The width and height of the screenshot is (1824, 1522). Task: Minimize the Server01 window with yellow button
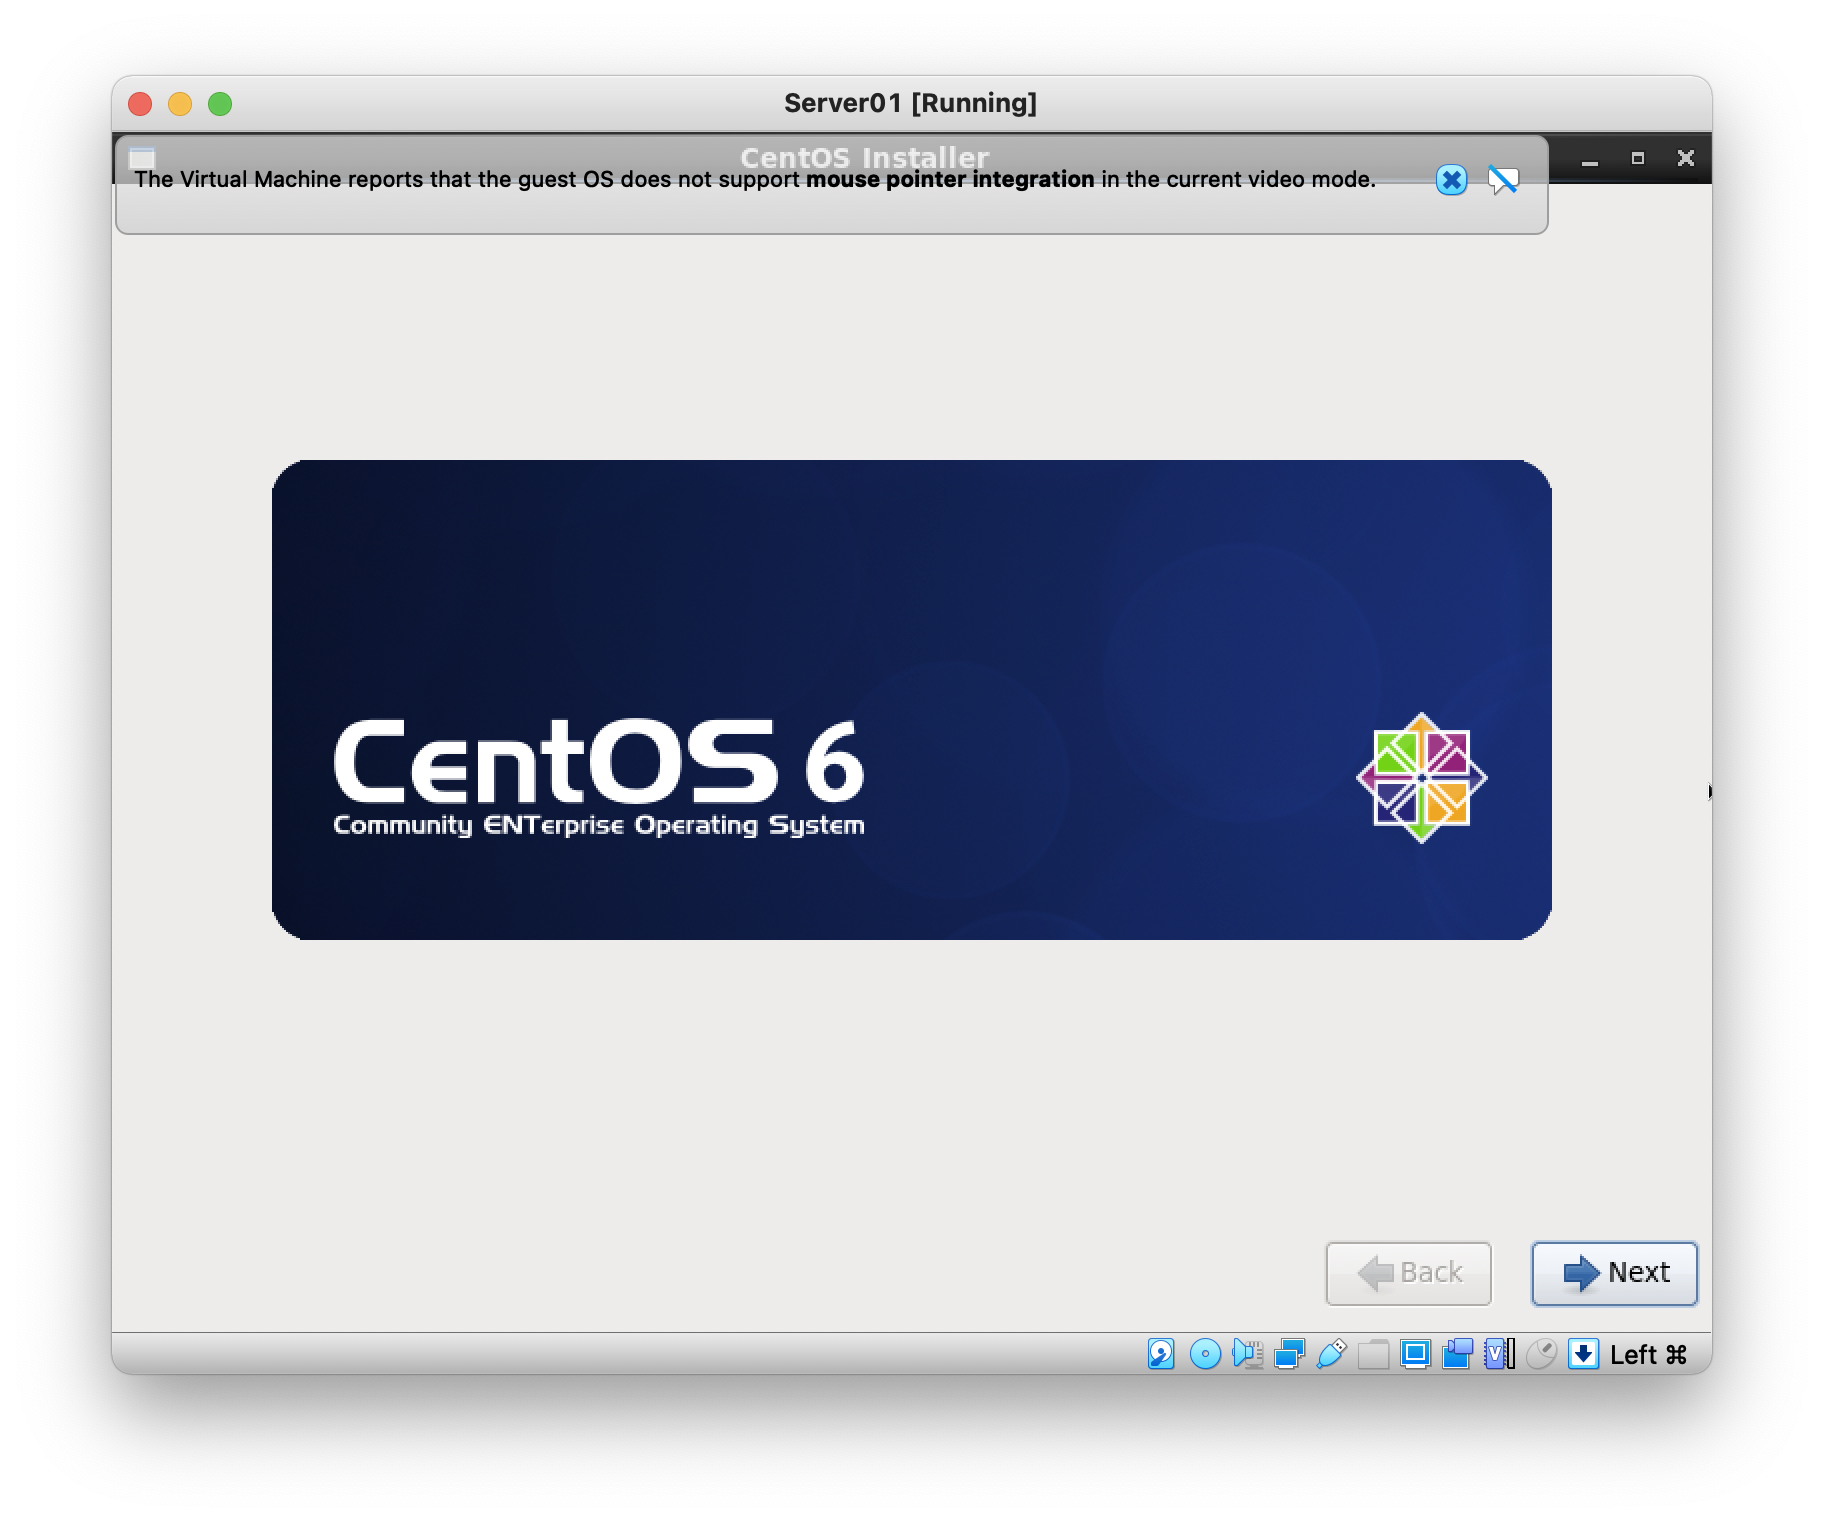(180, 104)
